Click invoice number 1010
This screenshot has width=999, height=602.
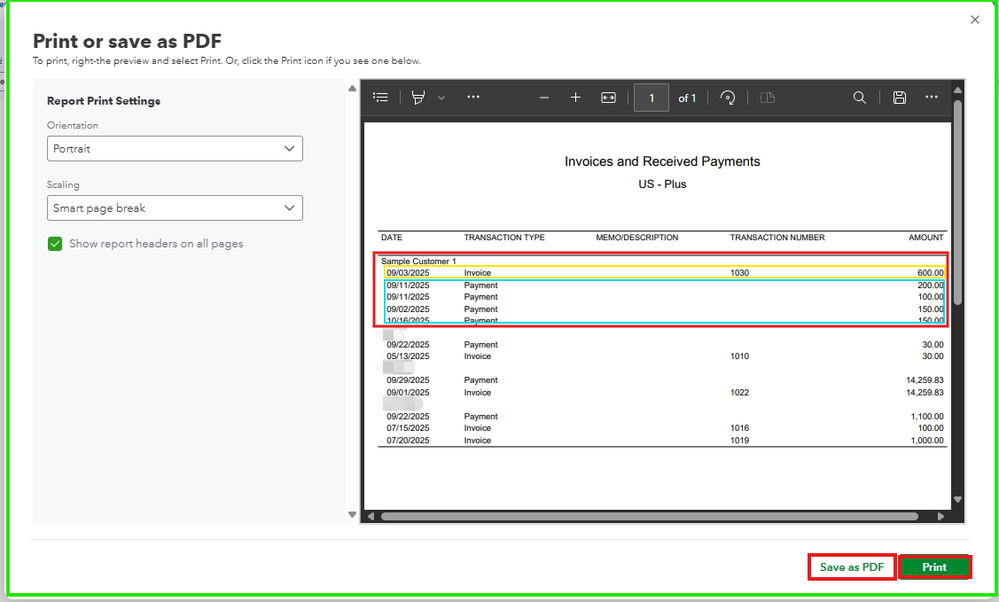pos(739,356)
